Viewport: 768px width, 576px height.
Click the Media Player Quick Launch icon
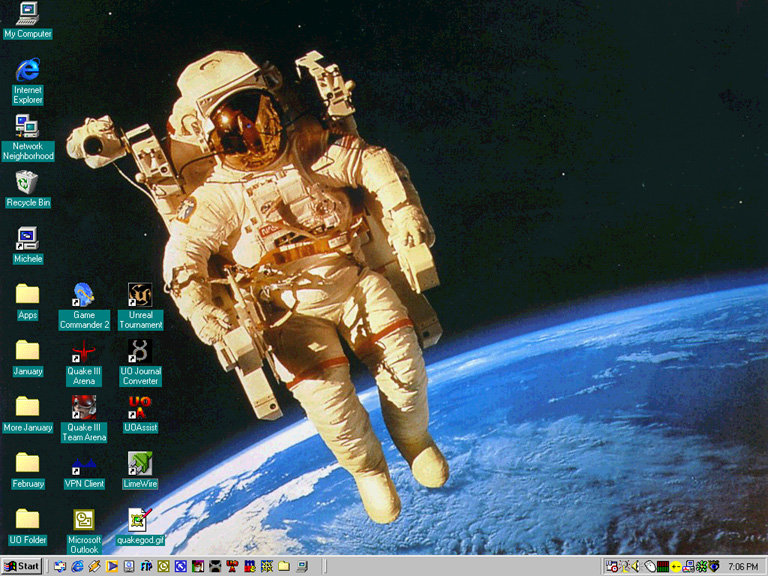[x=112, y=566]
